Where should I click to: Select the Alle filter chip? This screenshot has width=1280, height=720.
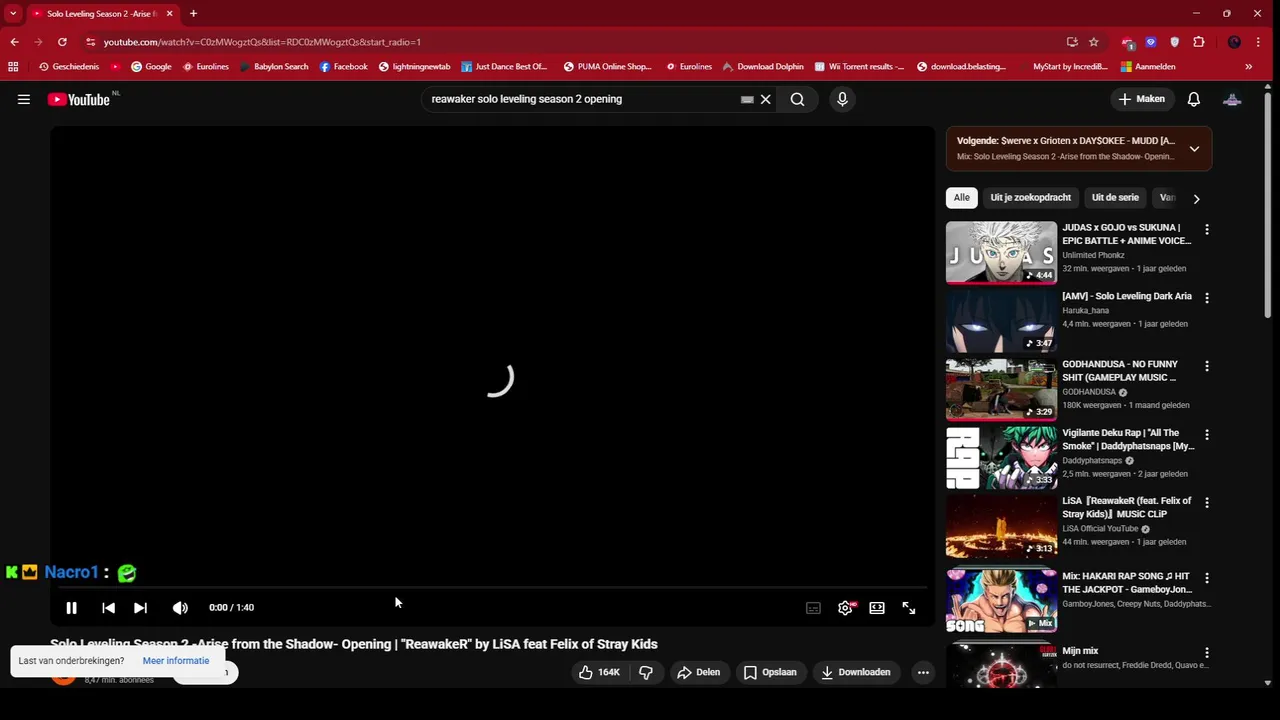pyautogui.click(x=961, y=197)
